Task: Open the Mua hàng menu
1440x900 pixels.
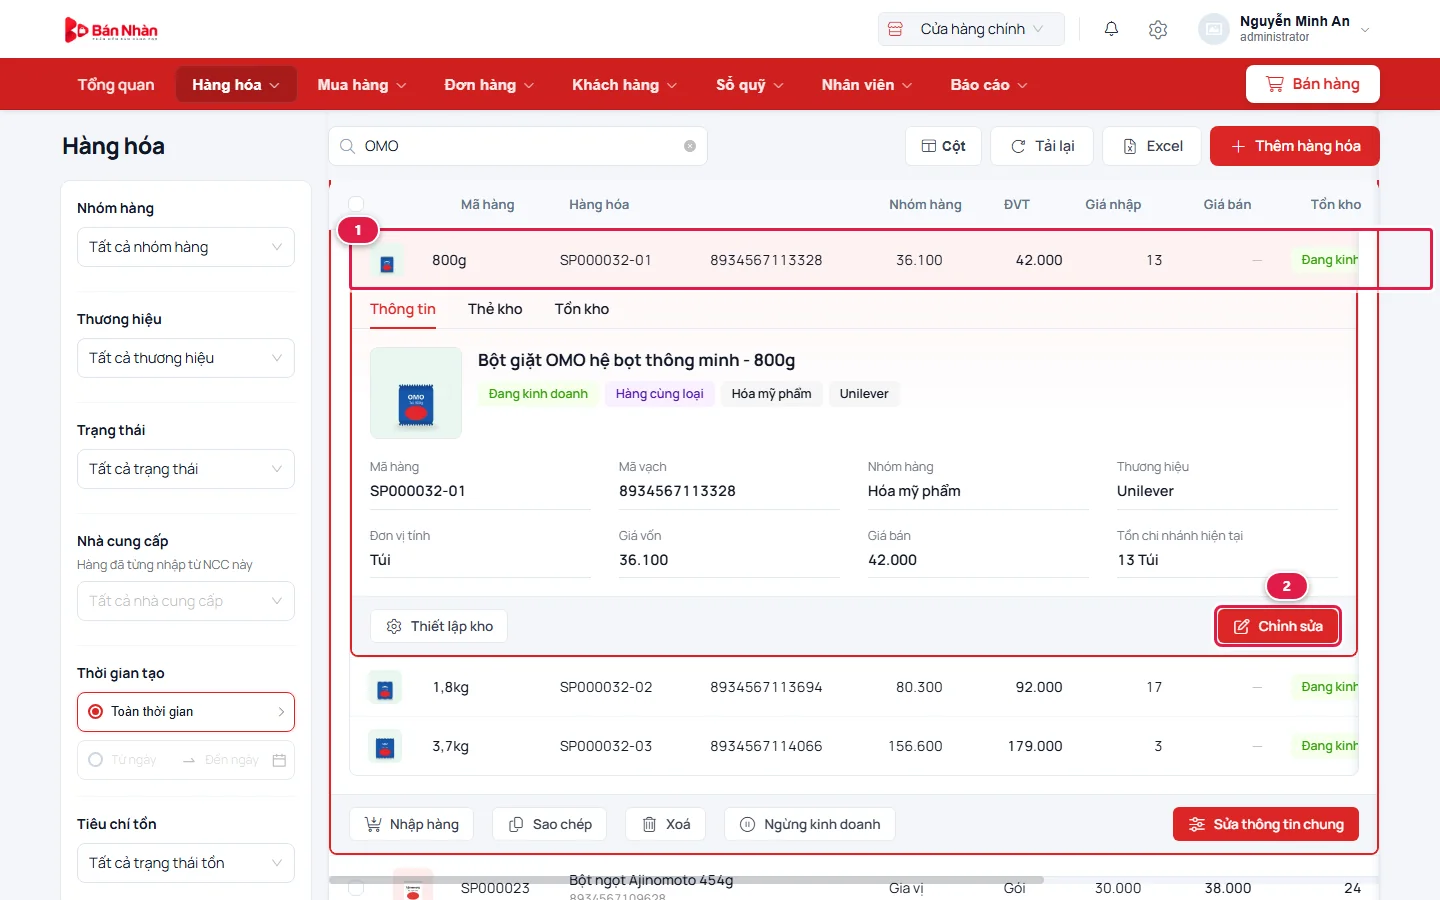Action: (x=362, y=85)
